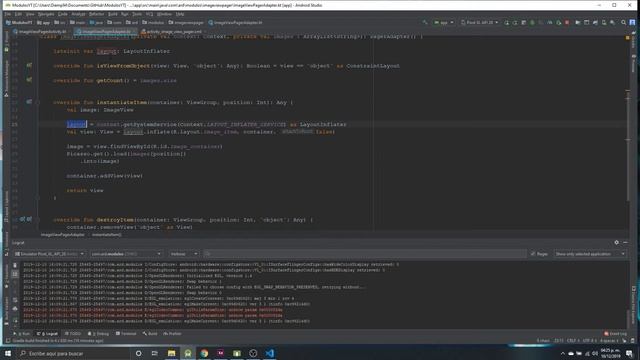Open the Logcat emulator device dropdown
The height and width of the screenshot is (360, 640).
point(49,254)
